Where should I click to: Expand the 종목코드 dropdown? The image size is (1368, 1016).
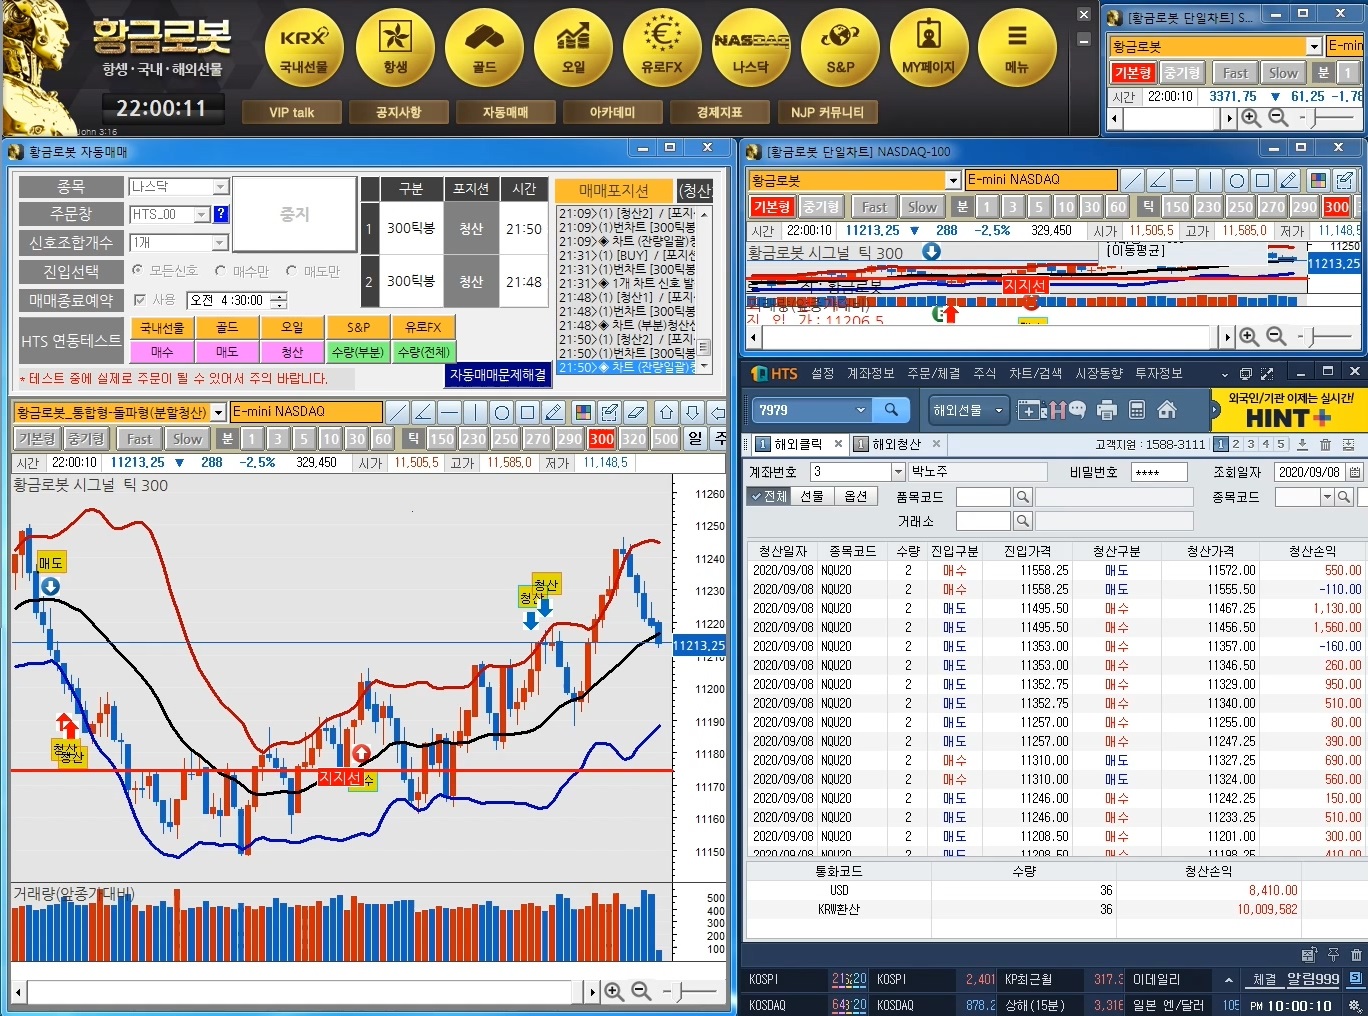[x=1328, y=497]
